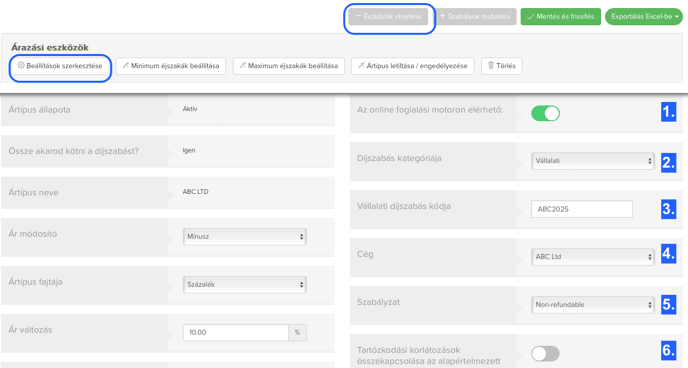Viewport: 688px width, 368px height.
Task: Open the Ártípus fajtája Százalék dropdown
Action: pyautogui.click(x=244, y=285)
